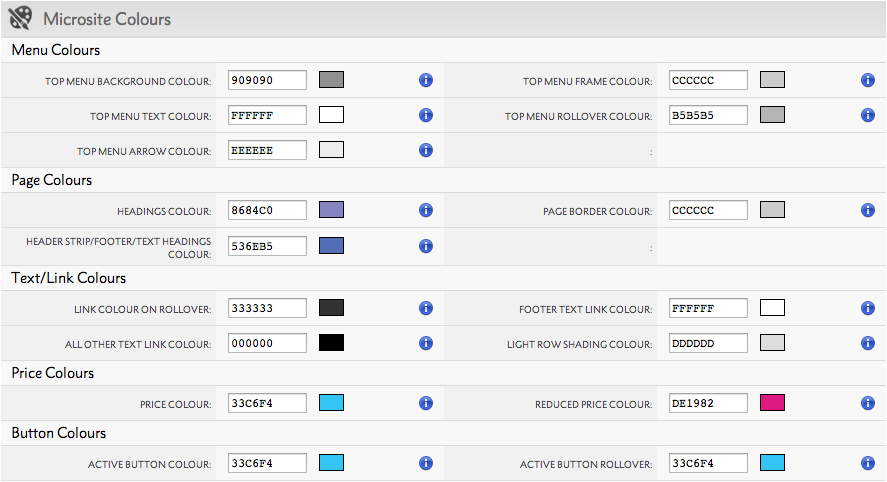The image size is (887, 482).
Task: Click the Top Menu Background grey swatch
Action: point(331,80)
